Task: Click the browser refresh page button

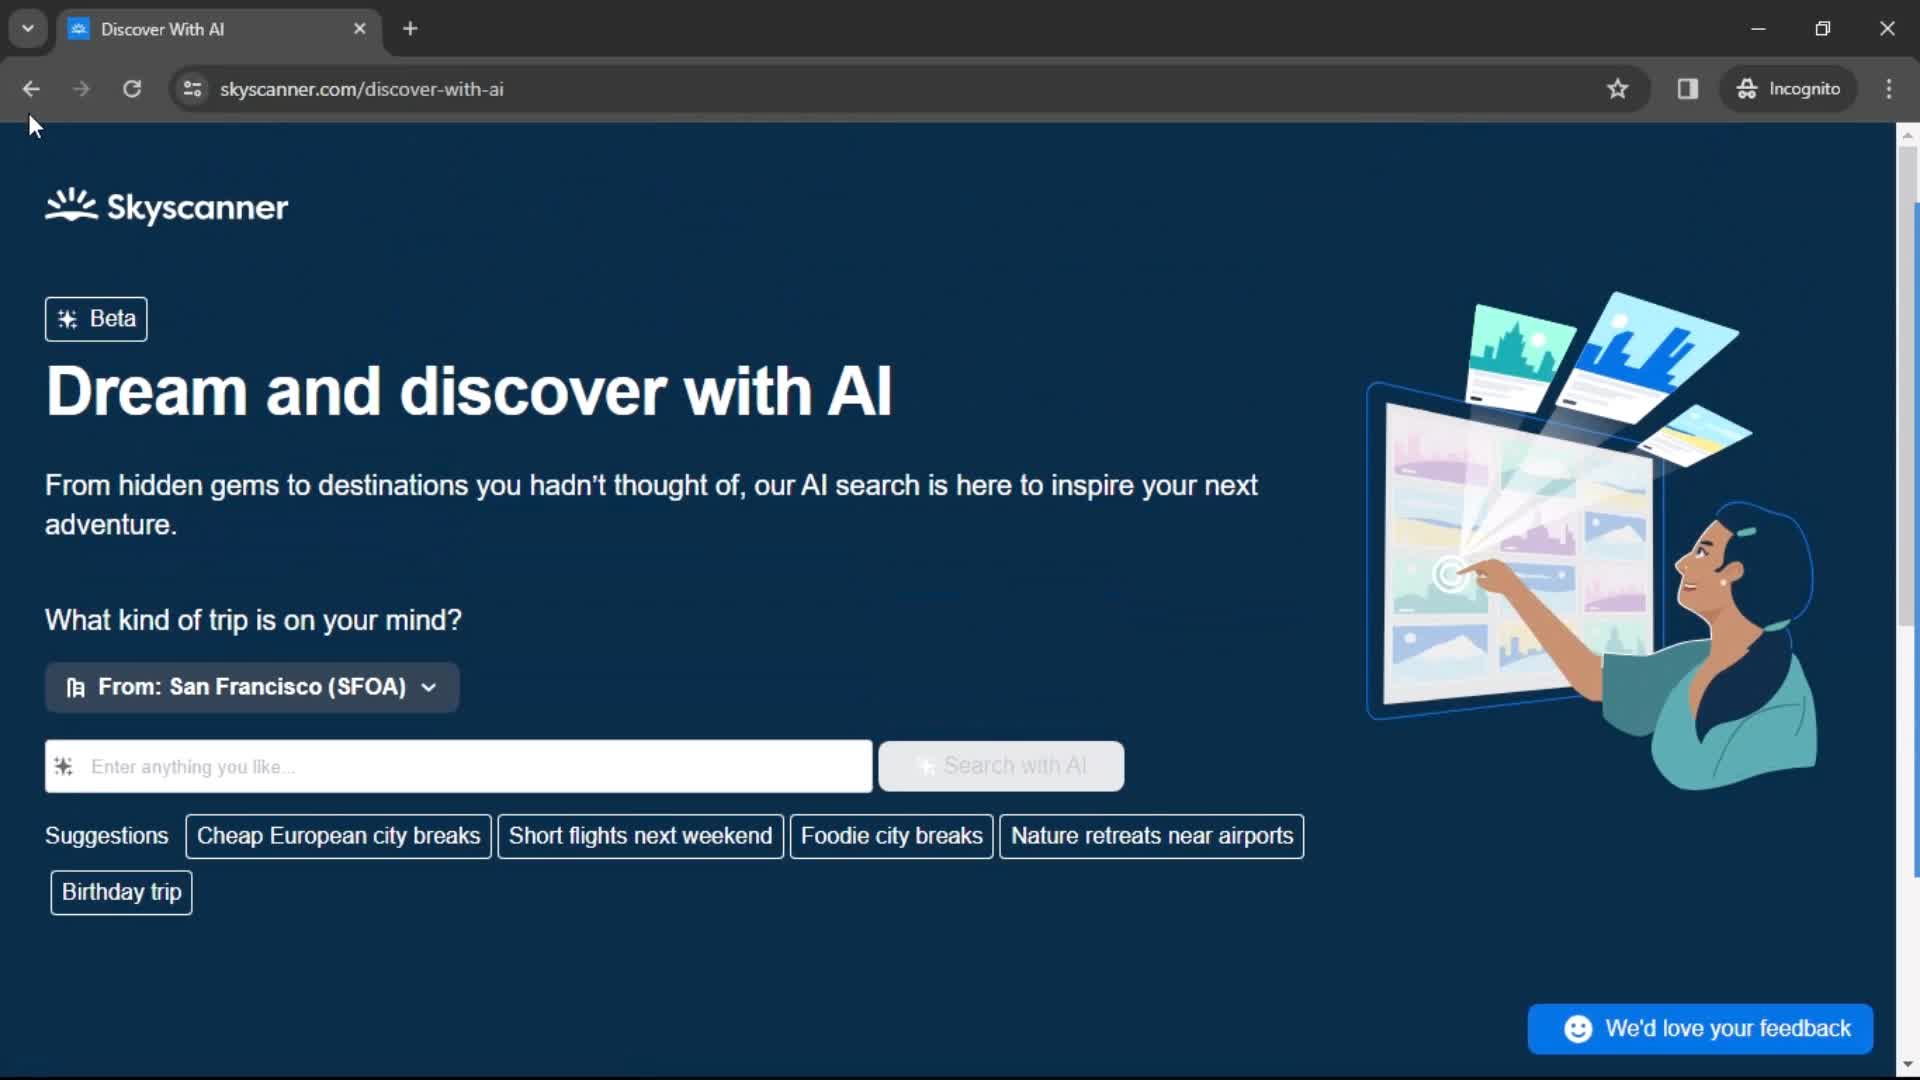Action: [x=131, y=88]
